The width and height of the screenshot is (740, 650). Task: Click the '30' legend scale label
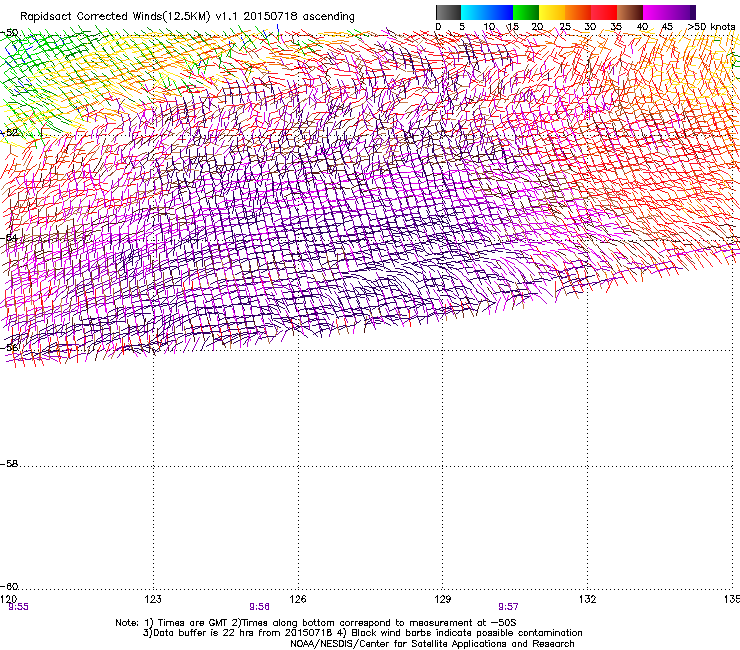click(x=590, y=27)
